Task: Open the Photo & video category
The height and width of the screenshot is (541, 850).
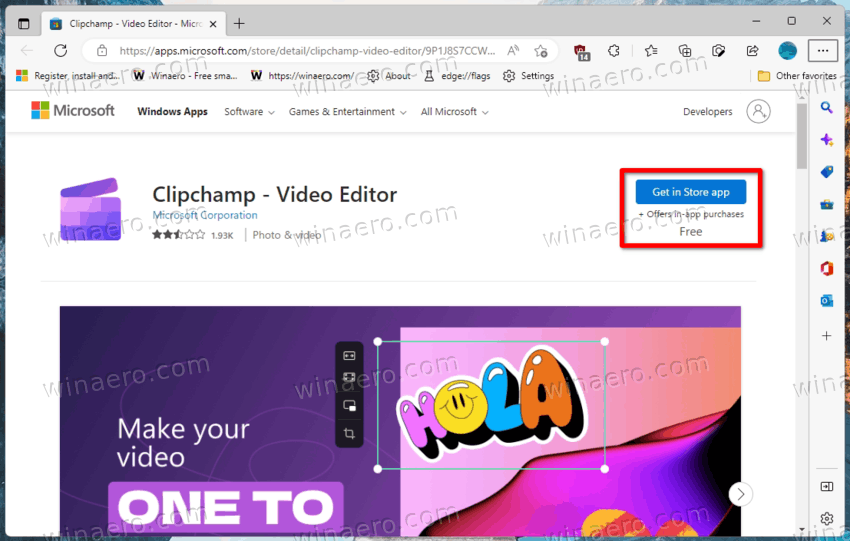Action: click(x=287, y=235)
